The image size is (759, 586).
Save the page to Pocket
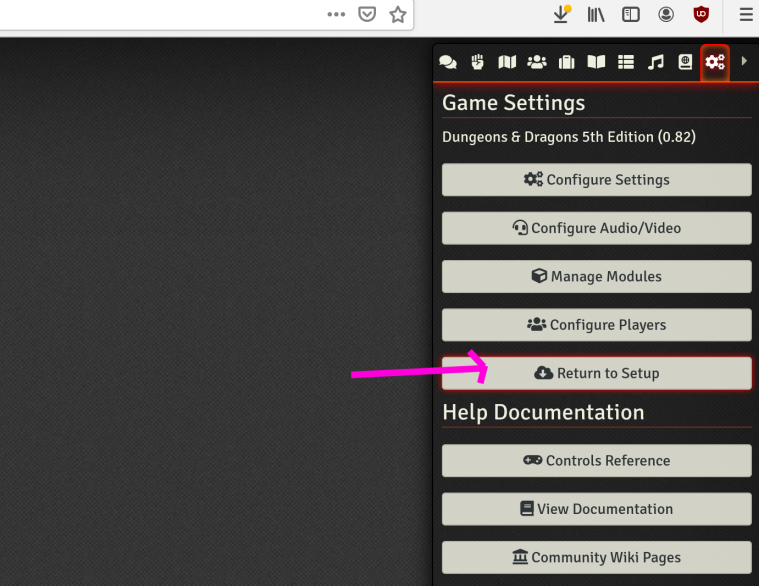click(367, 15)
